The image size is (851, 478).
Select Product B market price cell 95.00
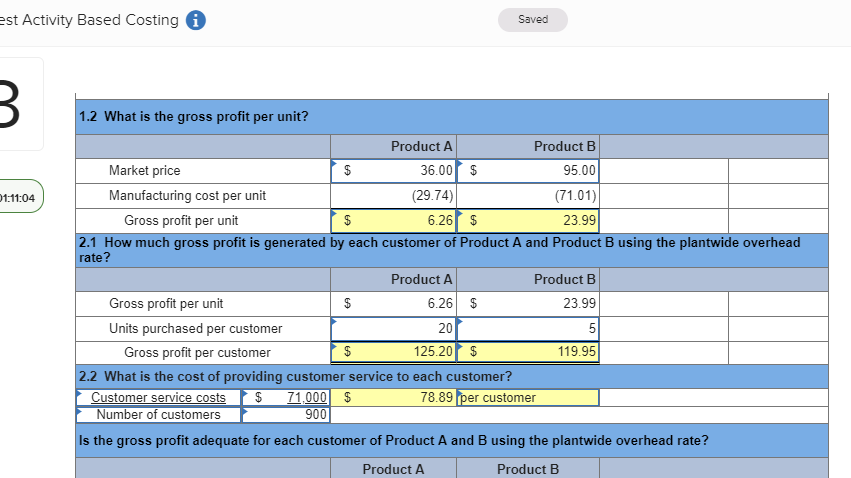tap(528, 170)
